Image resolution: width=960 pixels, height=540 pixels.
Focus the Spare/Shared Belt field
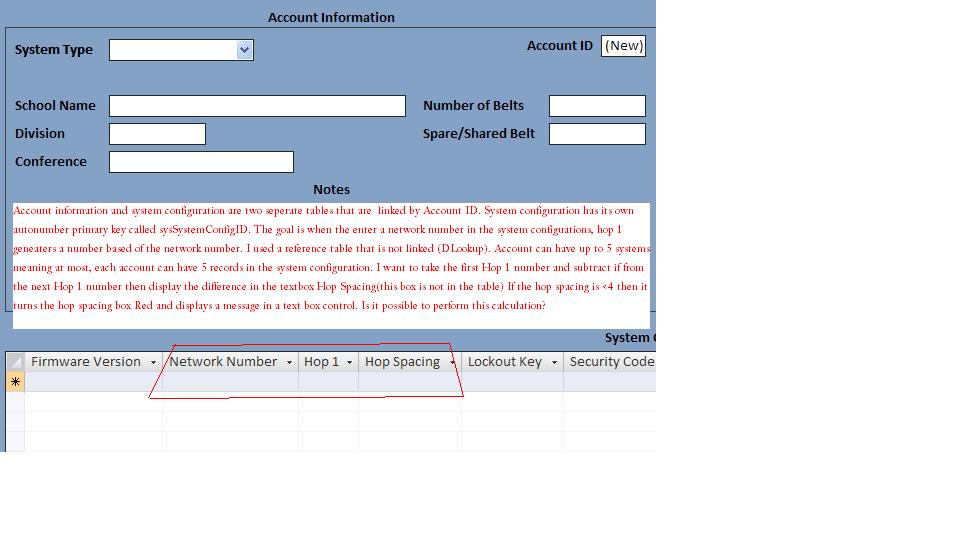click(597, 134)
